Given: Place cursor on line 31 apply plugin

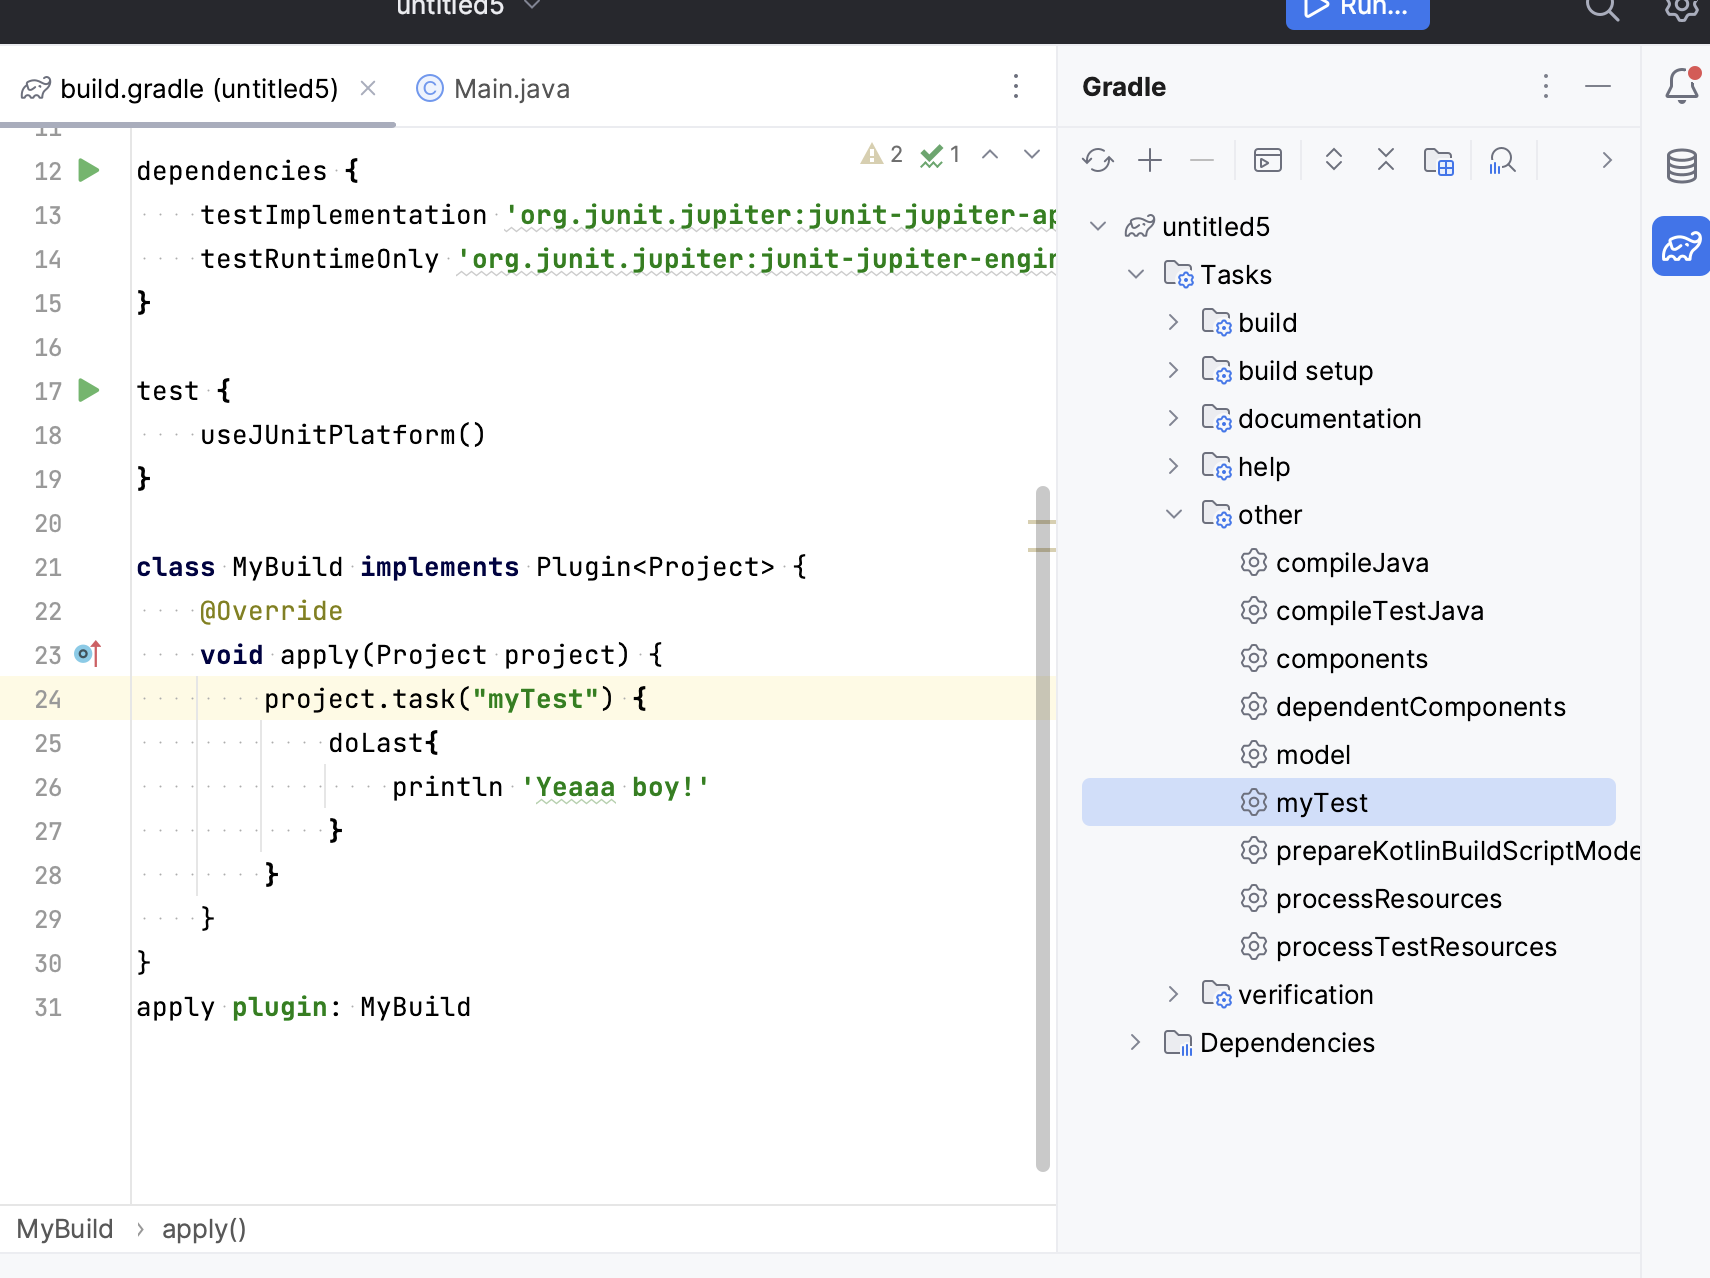Looking at the screenshot, I should click(304, 1007).
